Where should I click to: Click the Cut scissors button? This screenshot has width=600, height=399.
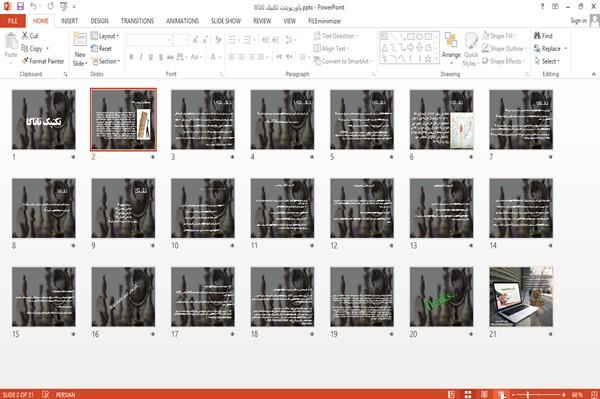(x=30, y=36)
